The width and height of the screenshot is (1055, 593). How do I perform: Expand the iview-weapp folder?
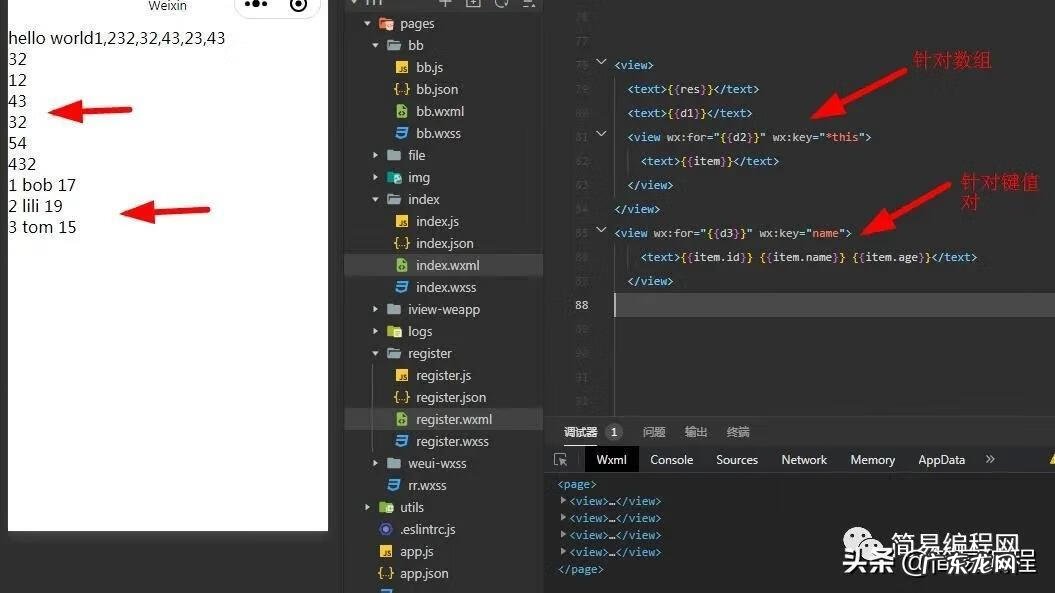pyautogui.click(x=376, y=309)
